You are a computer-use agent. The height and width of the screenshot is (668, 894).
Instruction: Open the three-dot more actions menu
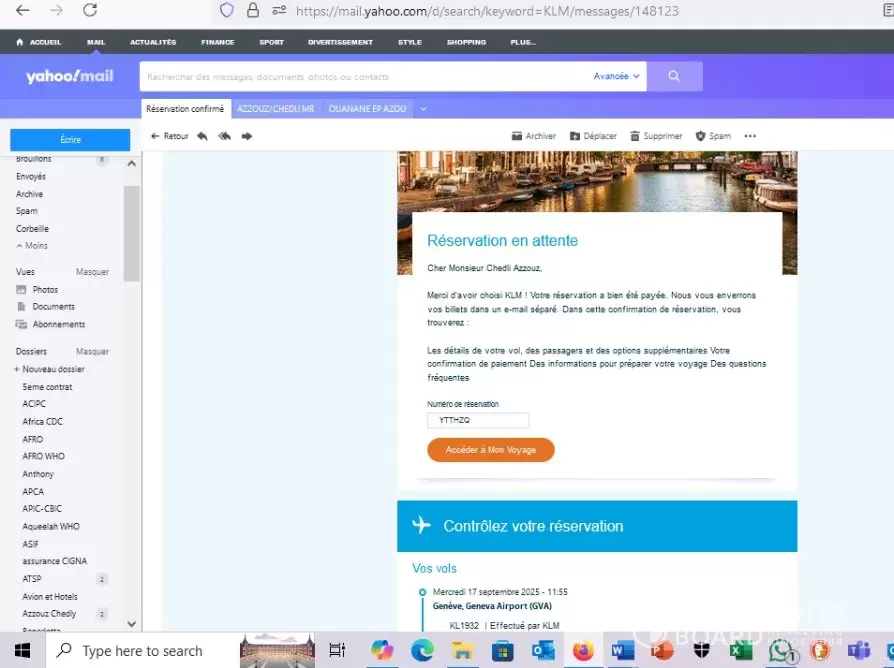(x=750, y=136)
